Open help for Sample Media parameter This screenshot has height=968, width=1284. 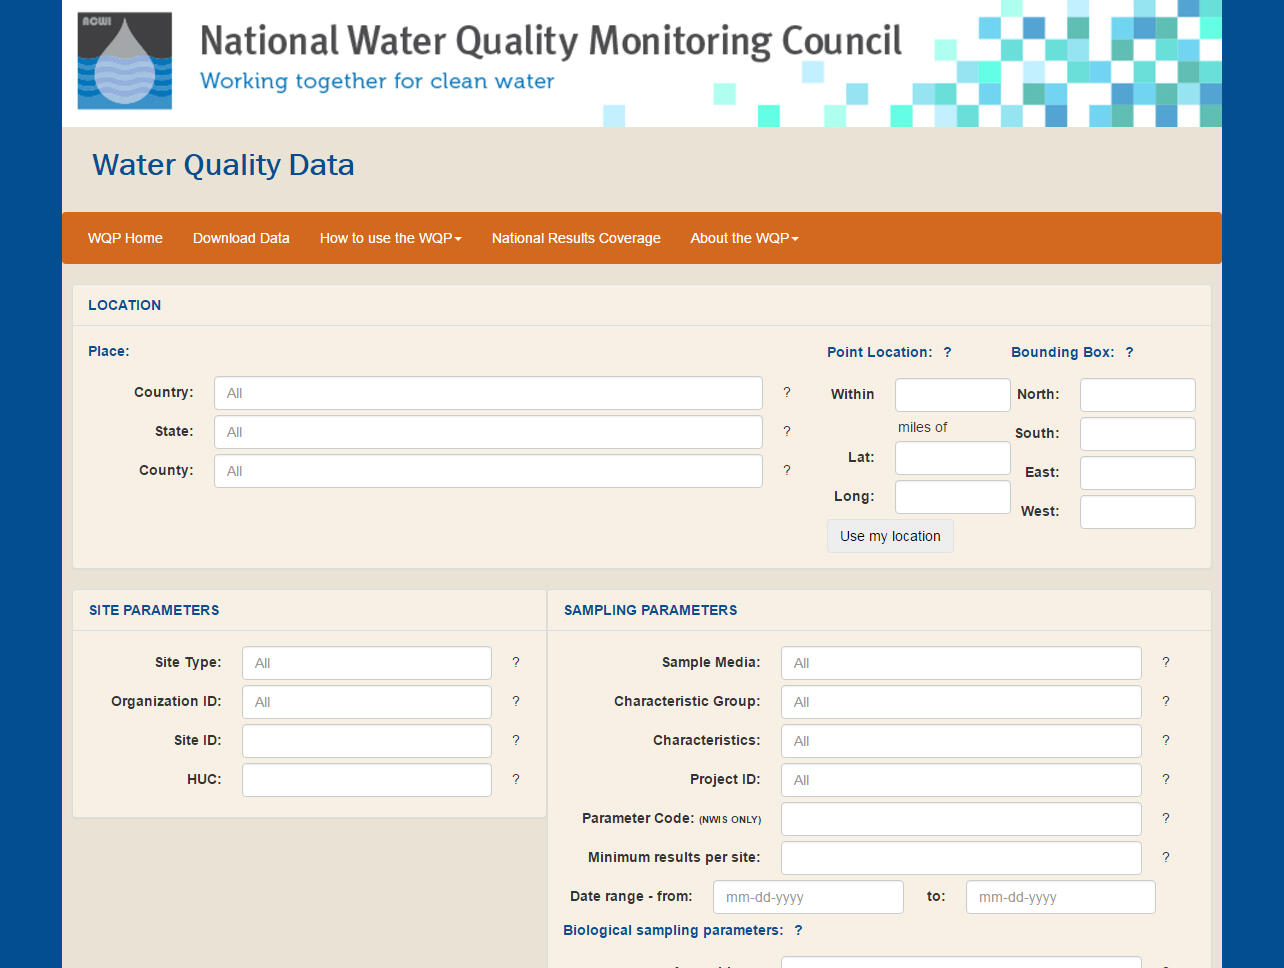click(x=1165, y=662)
